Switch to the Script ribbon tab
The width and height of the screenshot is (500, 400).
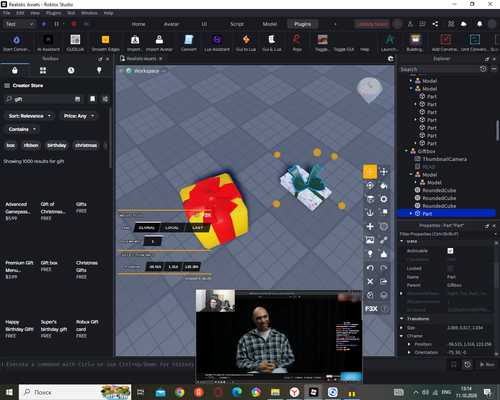(x=237, y=24)
